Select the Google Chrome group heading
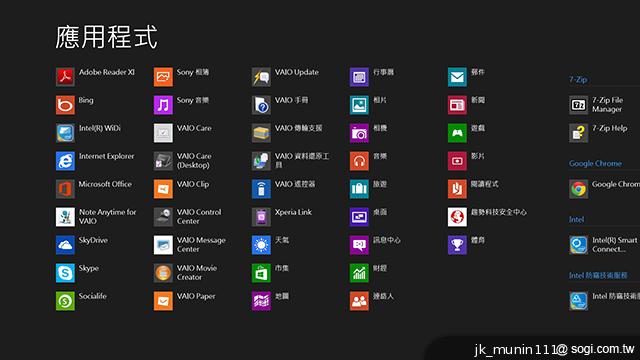The height and width of the screenshot is (360, 640). click(596, 163)
